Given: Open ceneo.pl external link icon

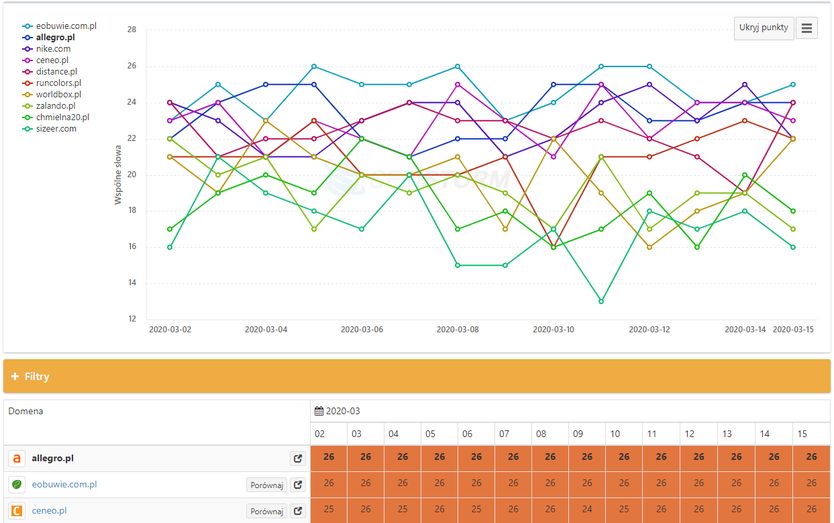Looking at the screenshot, I should coord(298,511).
